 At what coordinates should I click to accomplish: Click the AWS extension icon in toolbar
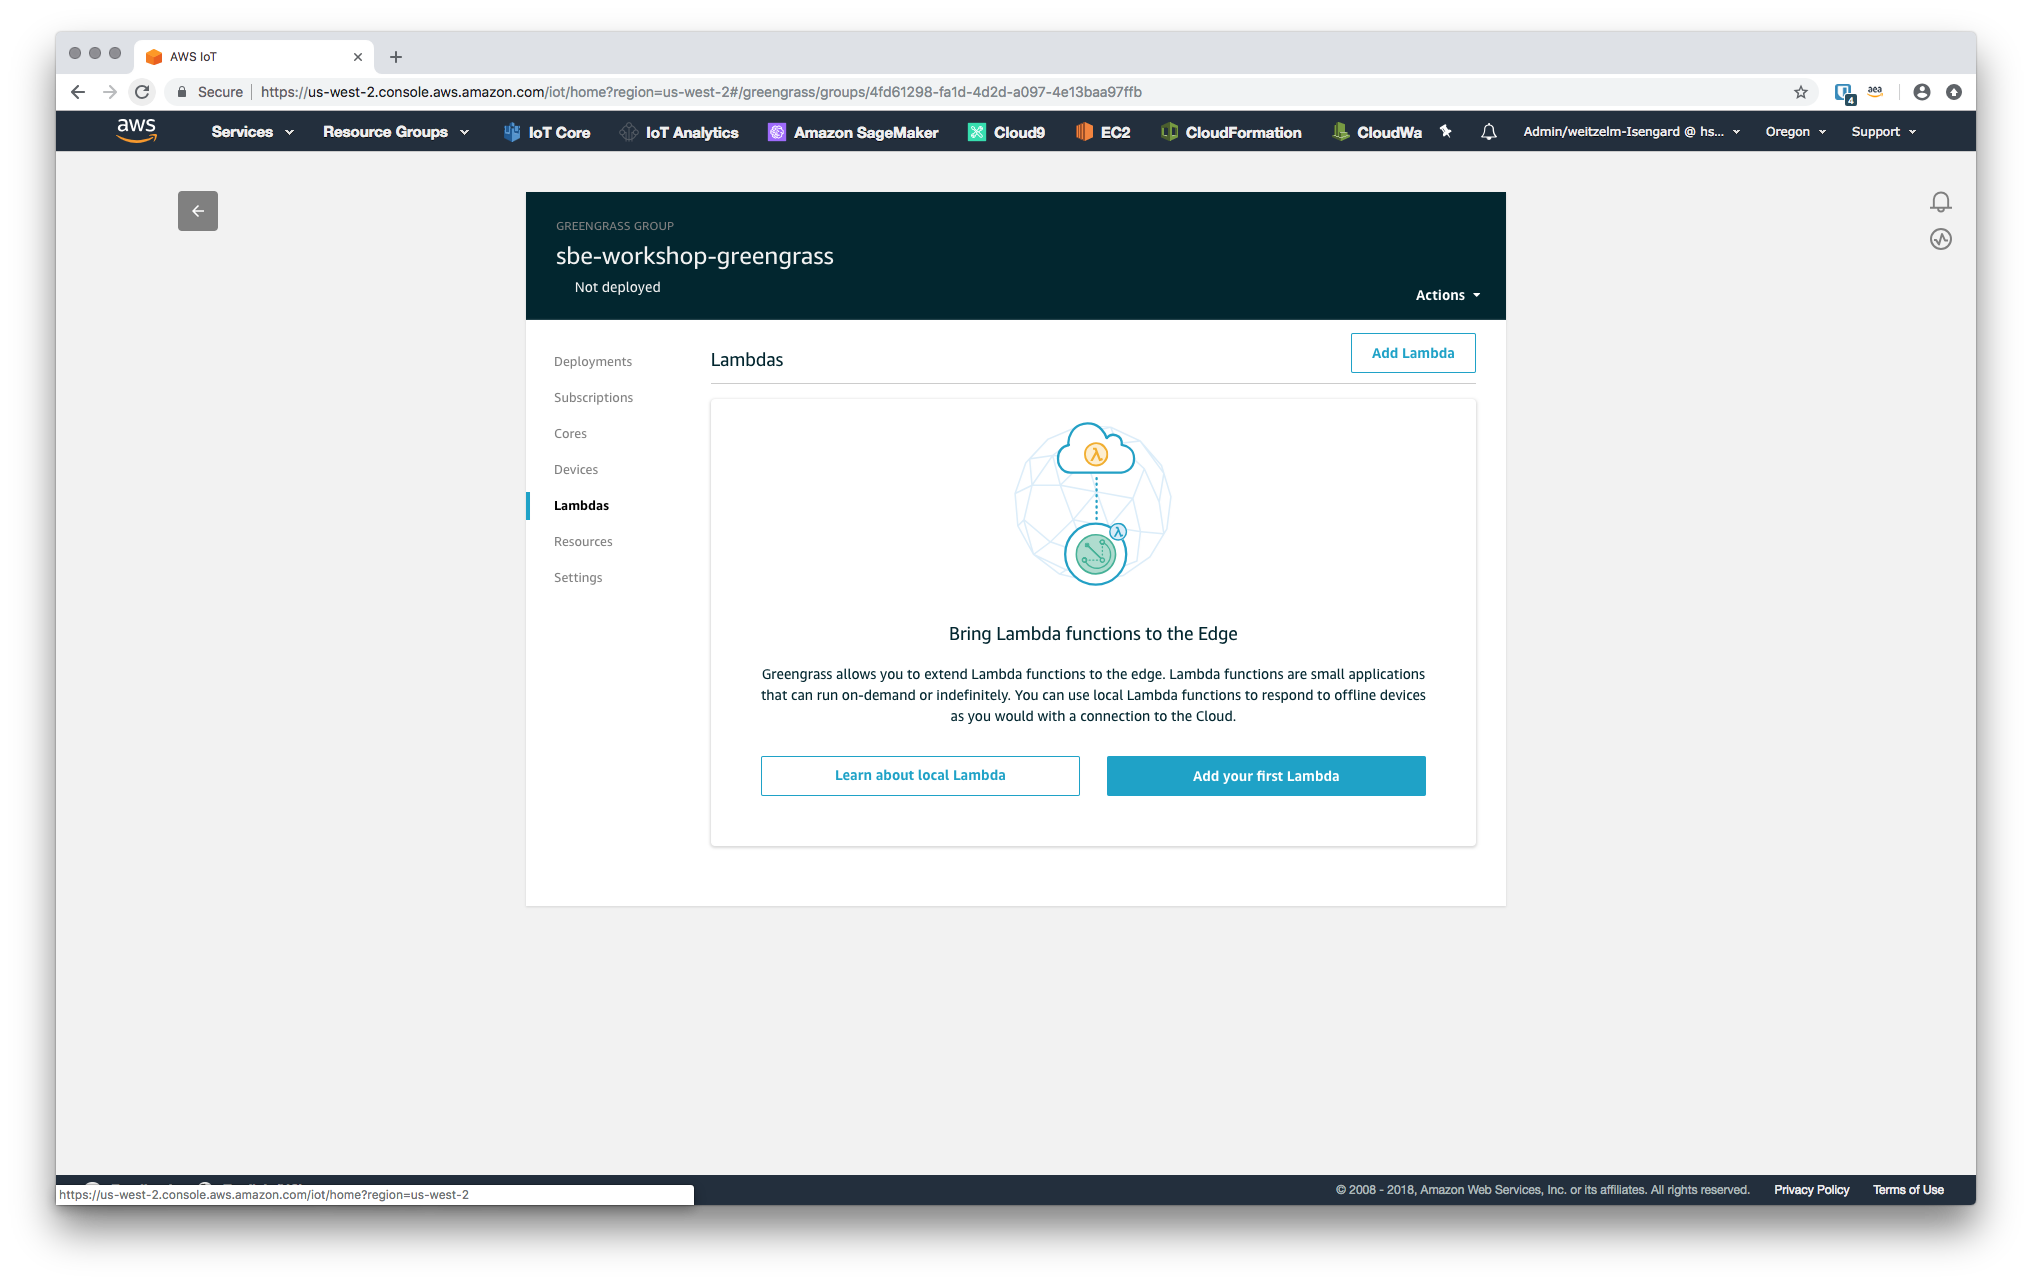(x=1875, y=92)
